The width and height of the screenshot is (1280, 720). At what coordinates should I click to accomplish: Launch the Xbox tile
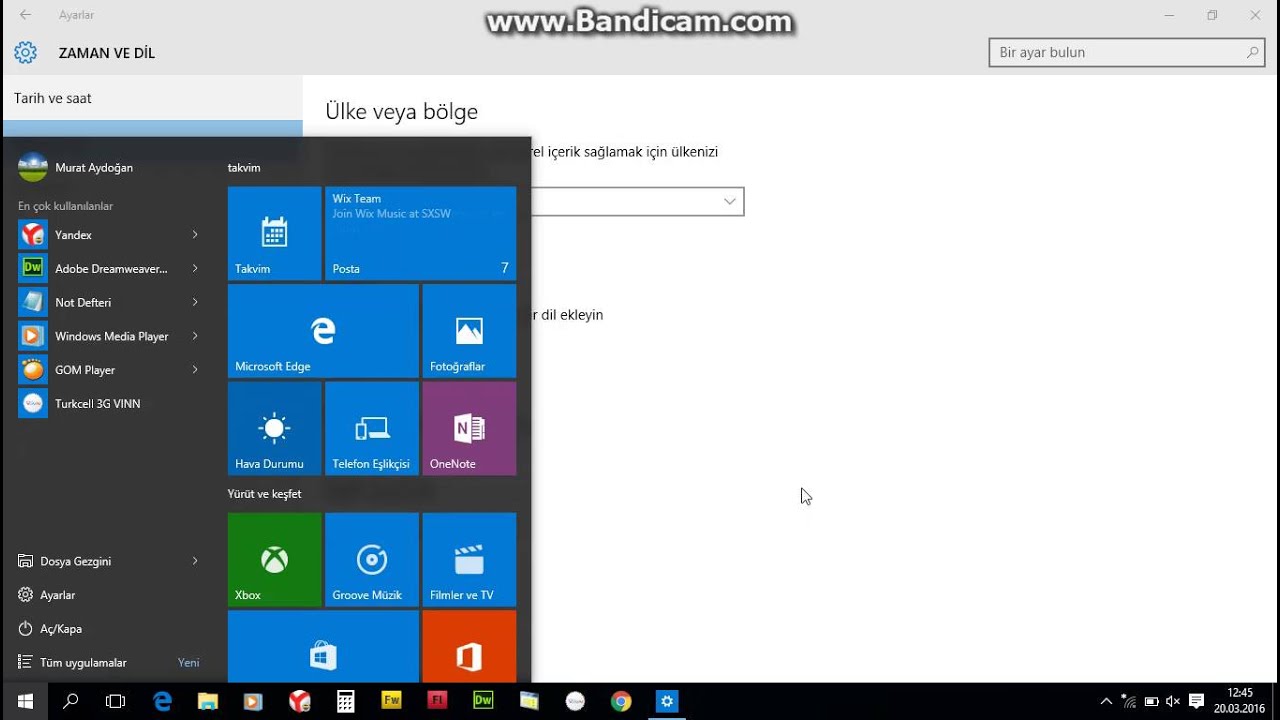(x=275, y=559)
